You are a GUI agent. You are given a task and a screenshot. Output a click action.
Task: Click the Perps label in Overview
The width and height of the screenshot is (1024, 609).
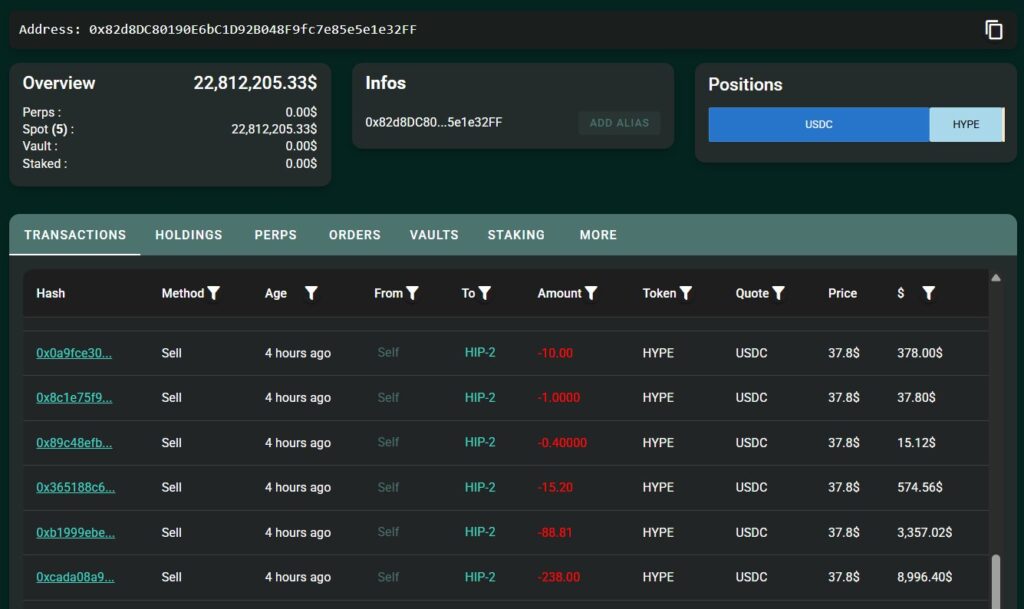[42, 112]
